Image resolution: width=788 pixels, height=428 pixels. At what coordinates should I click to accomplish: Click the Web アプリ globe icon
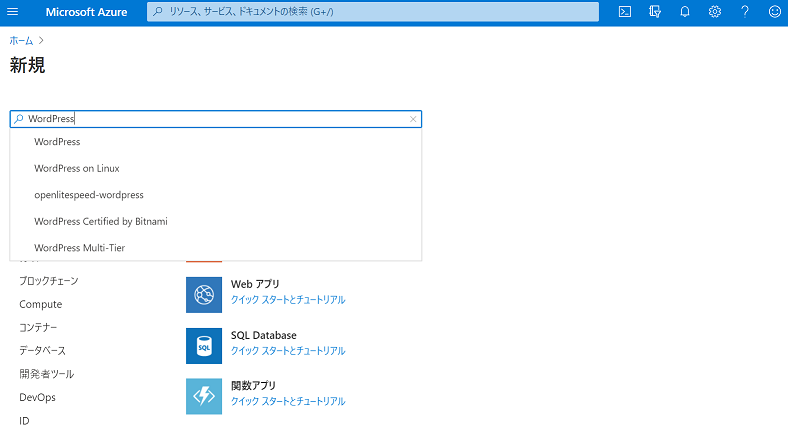pyautogui.click(x=204, y=295)
